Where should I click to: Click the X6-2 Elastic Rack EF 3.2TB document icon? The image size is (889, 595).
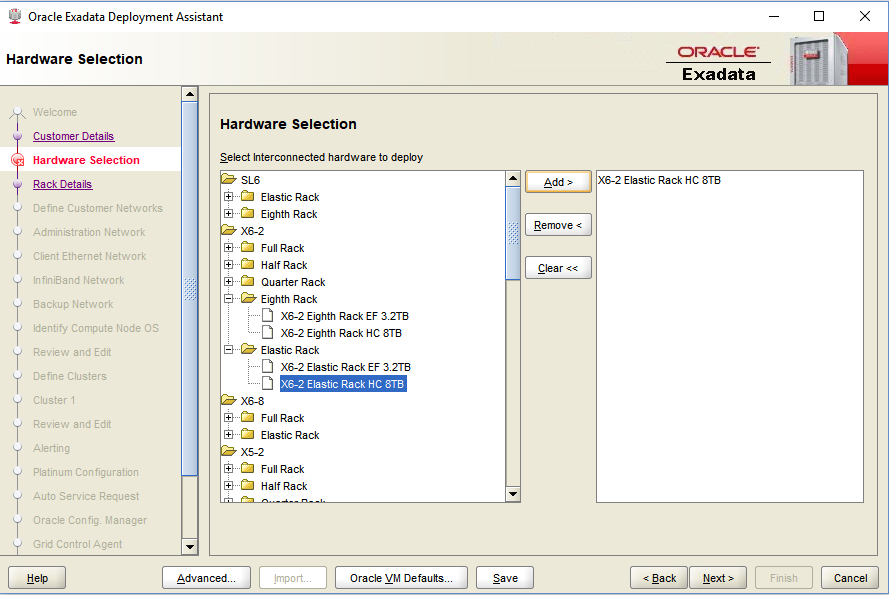coord(267,367)
